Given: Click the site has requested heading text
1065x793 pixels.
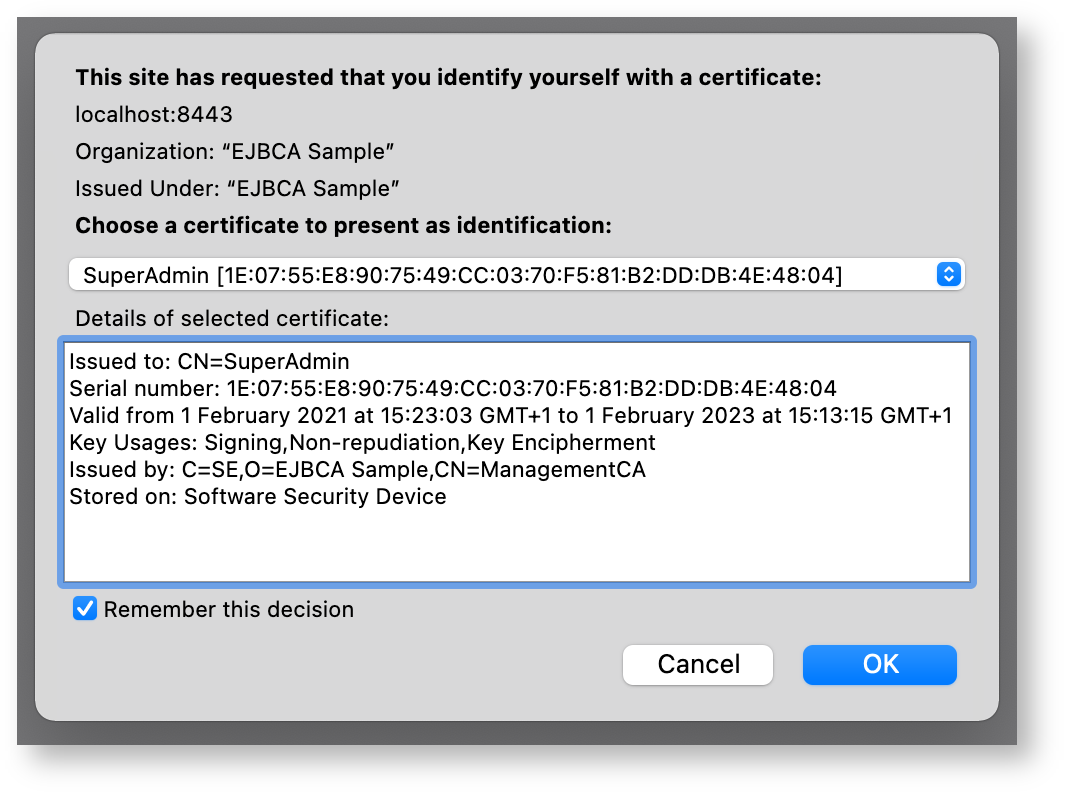Looking at the screenshot, I should tap(448, 77).
